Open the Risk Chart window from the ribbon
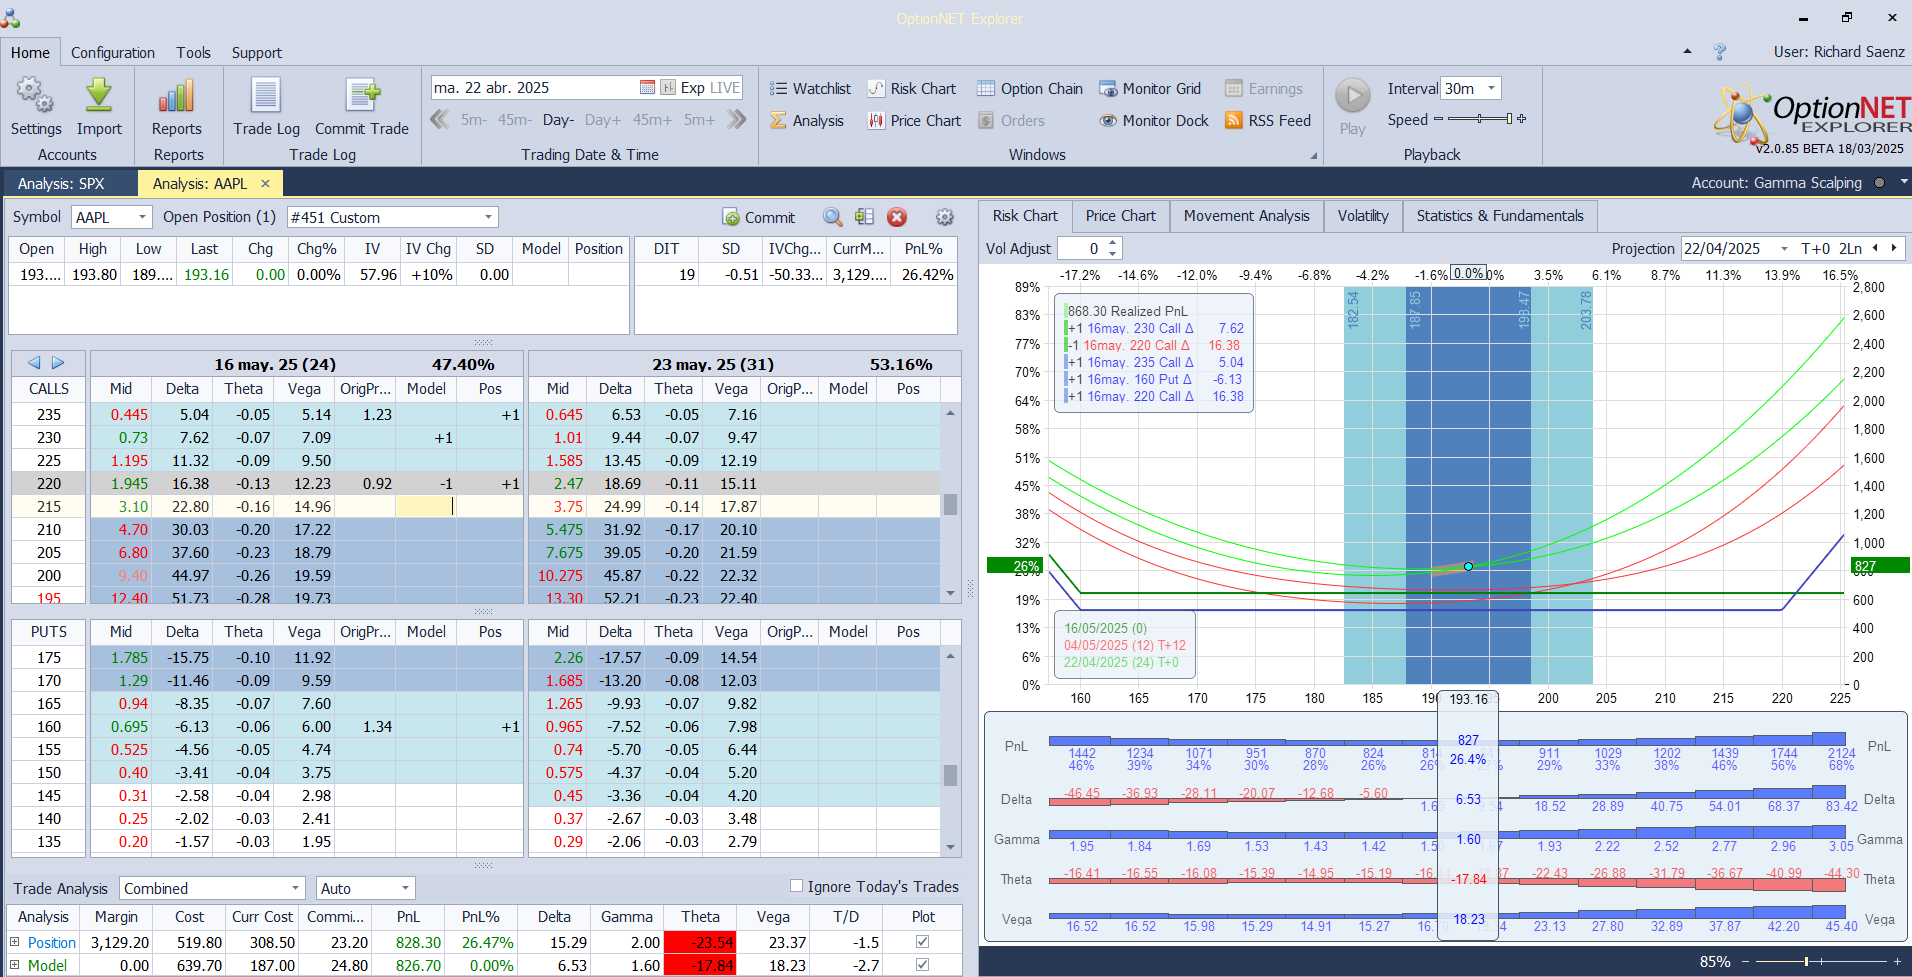Screen dimensions: 1912x977 (x=911, y=89)
